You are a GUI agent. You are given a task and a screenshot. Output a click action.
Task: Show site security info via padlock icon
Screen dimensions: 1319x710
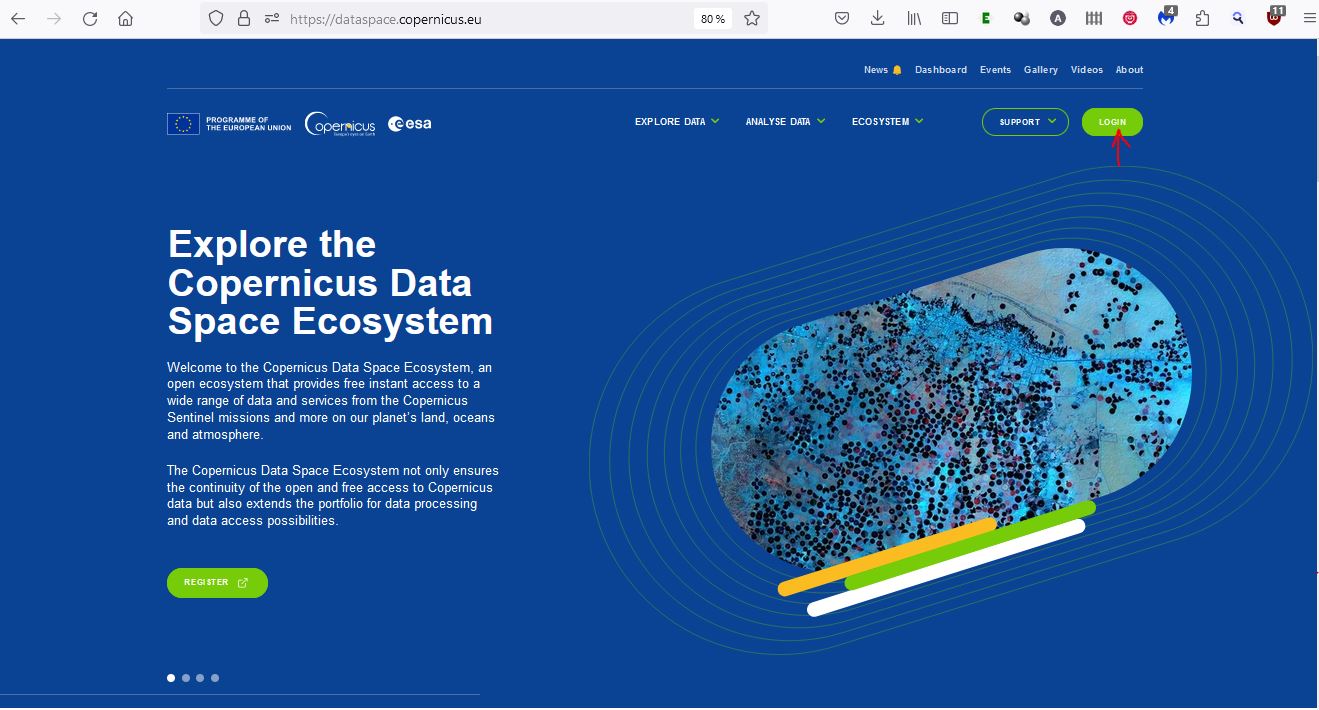243,19
